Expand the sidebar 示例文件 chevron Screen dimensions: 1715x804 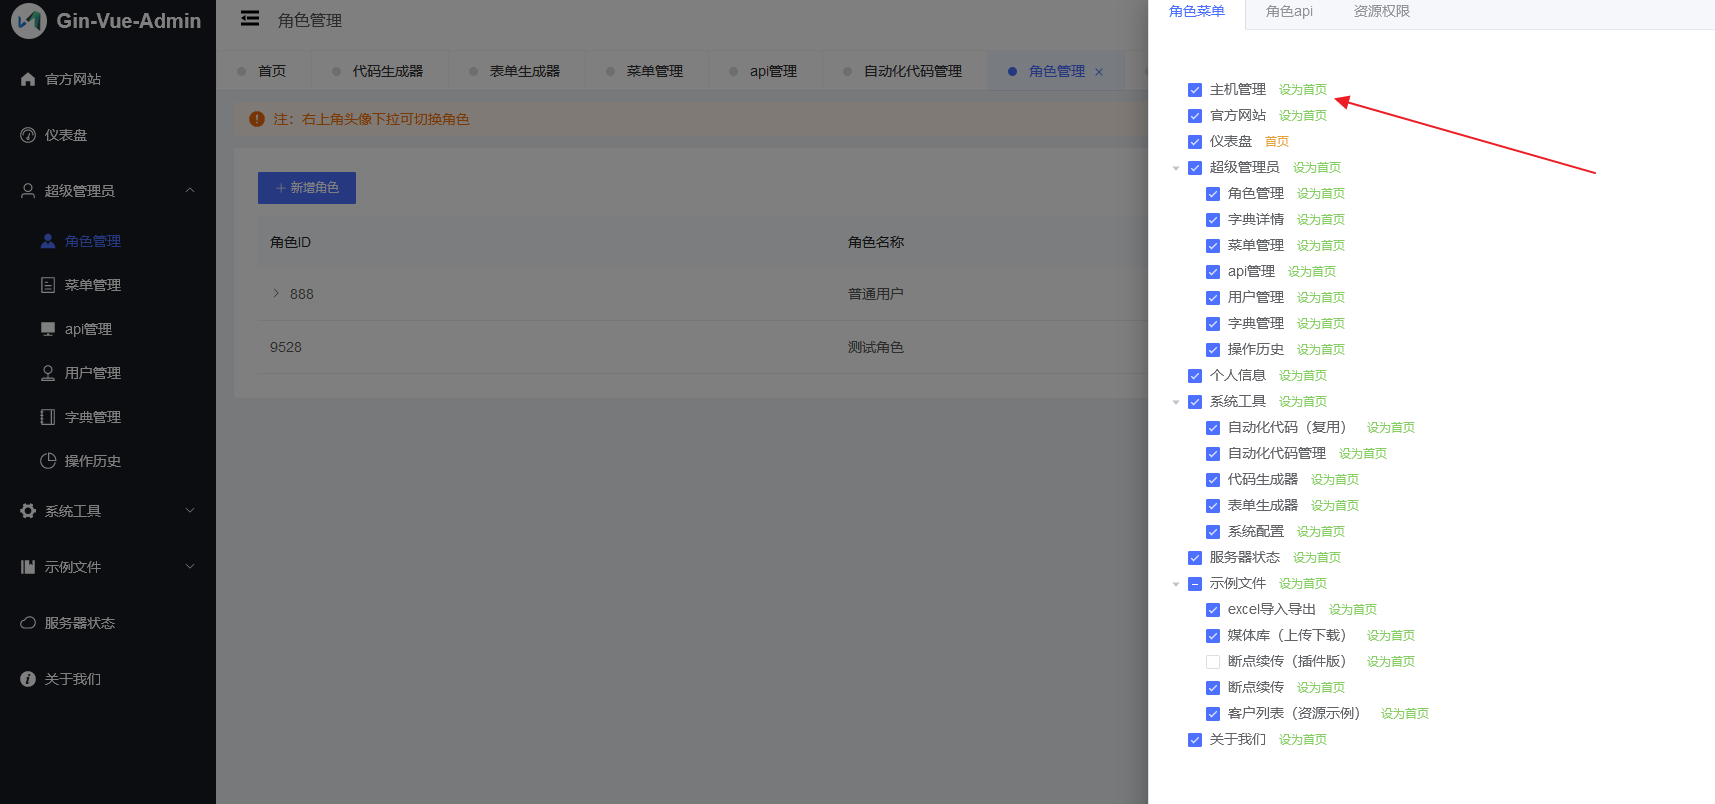190,566
